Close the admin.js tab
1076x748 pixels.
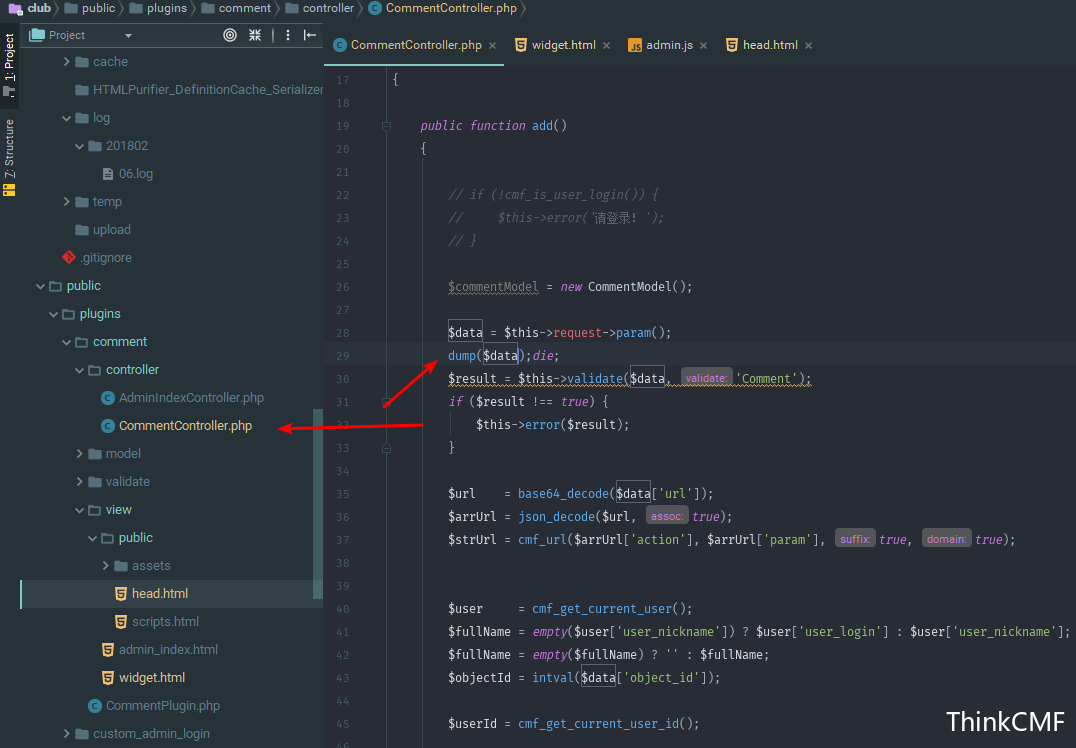coord(704,46)
